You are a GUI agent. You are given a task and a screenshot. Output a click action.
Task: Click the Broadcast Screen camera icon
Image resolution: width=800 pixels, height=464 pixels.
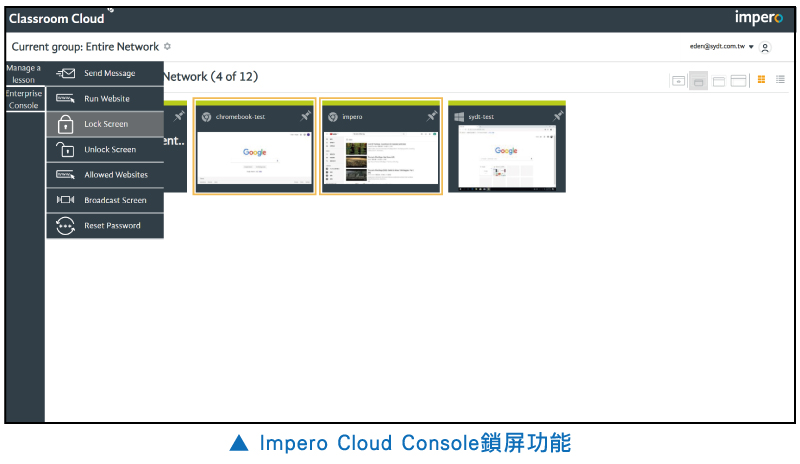(65, 200)
